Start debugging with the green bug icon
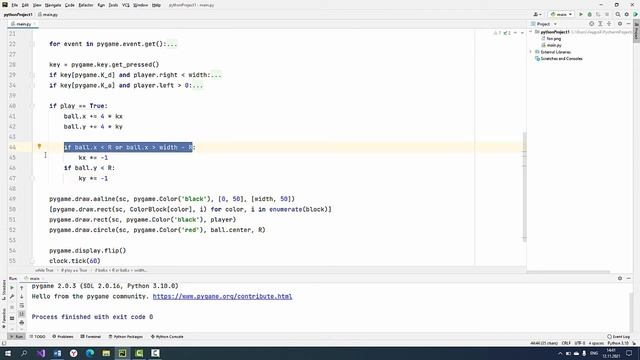Screen dimensions: 640x360 pyautogui.click(x=589, y=14)
